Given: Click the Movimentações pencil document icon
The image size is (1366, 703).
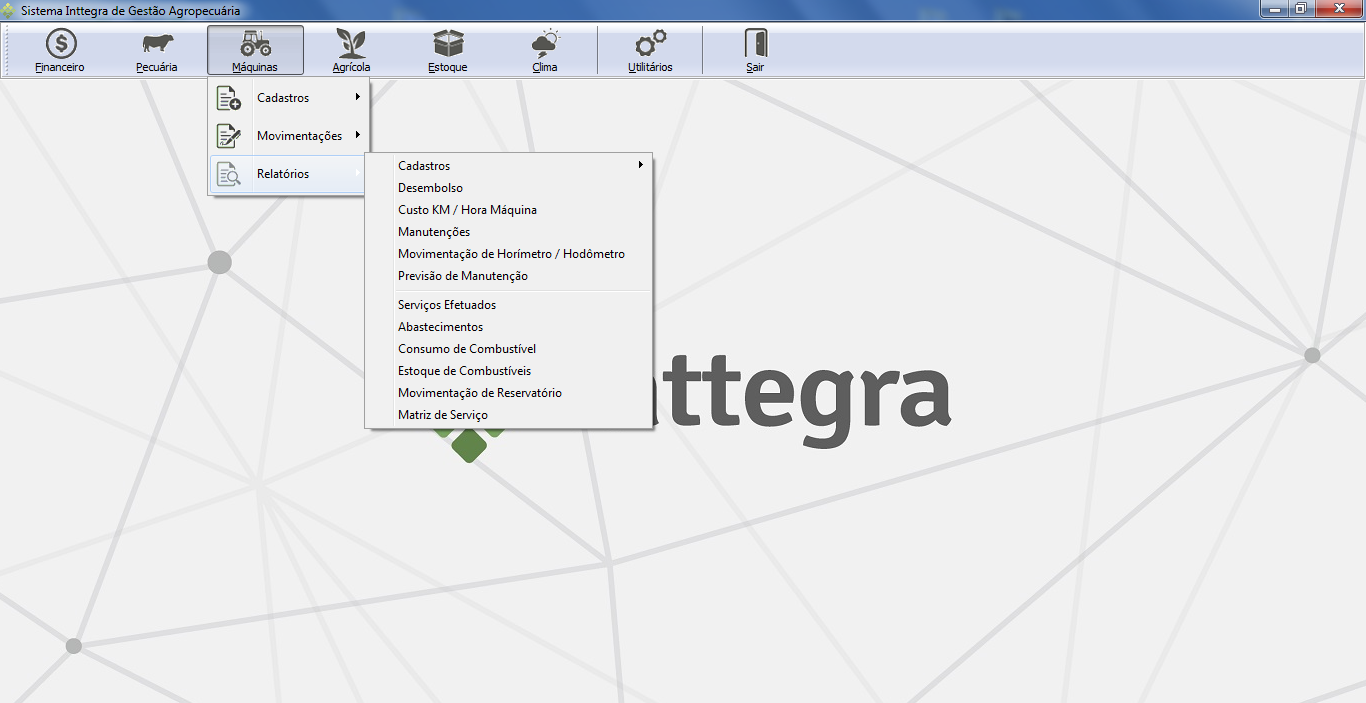Looking at the screenshot, I should (x=229, y=136).
